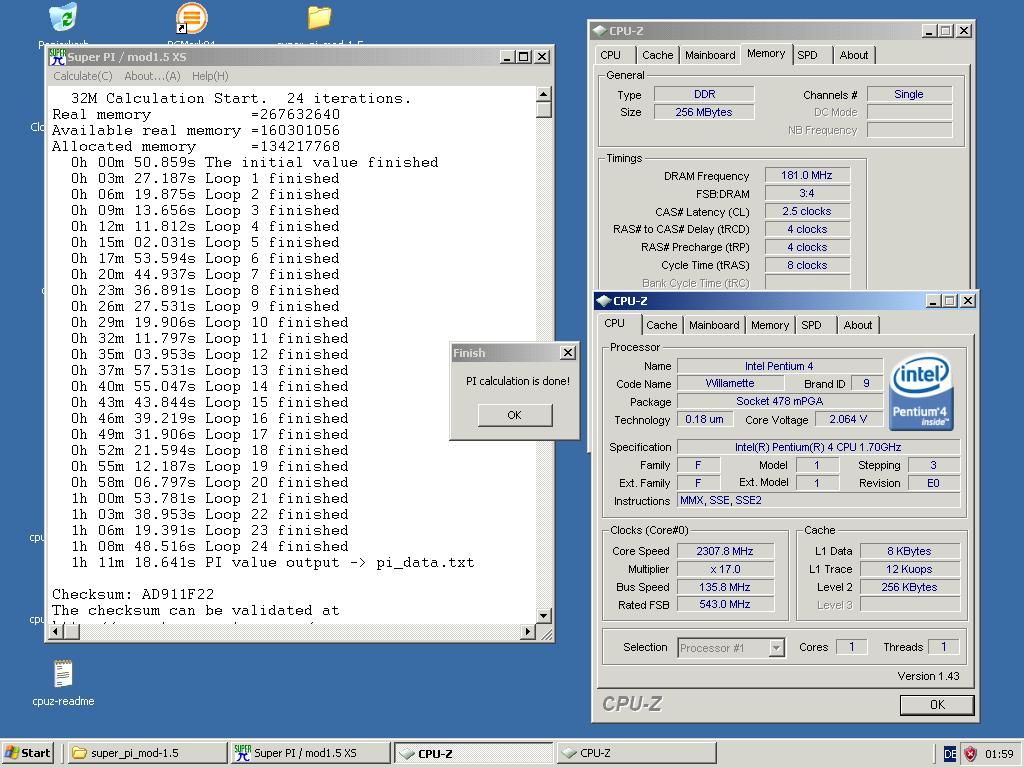
Task: Click the Cycle Time 8 clocks field
Action: 807,265
